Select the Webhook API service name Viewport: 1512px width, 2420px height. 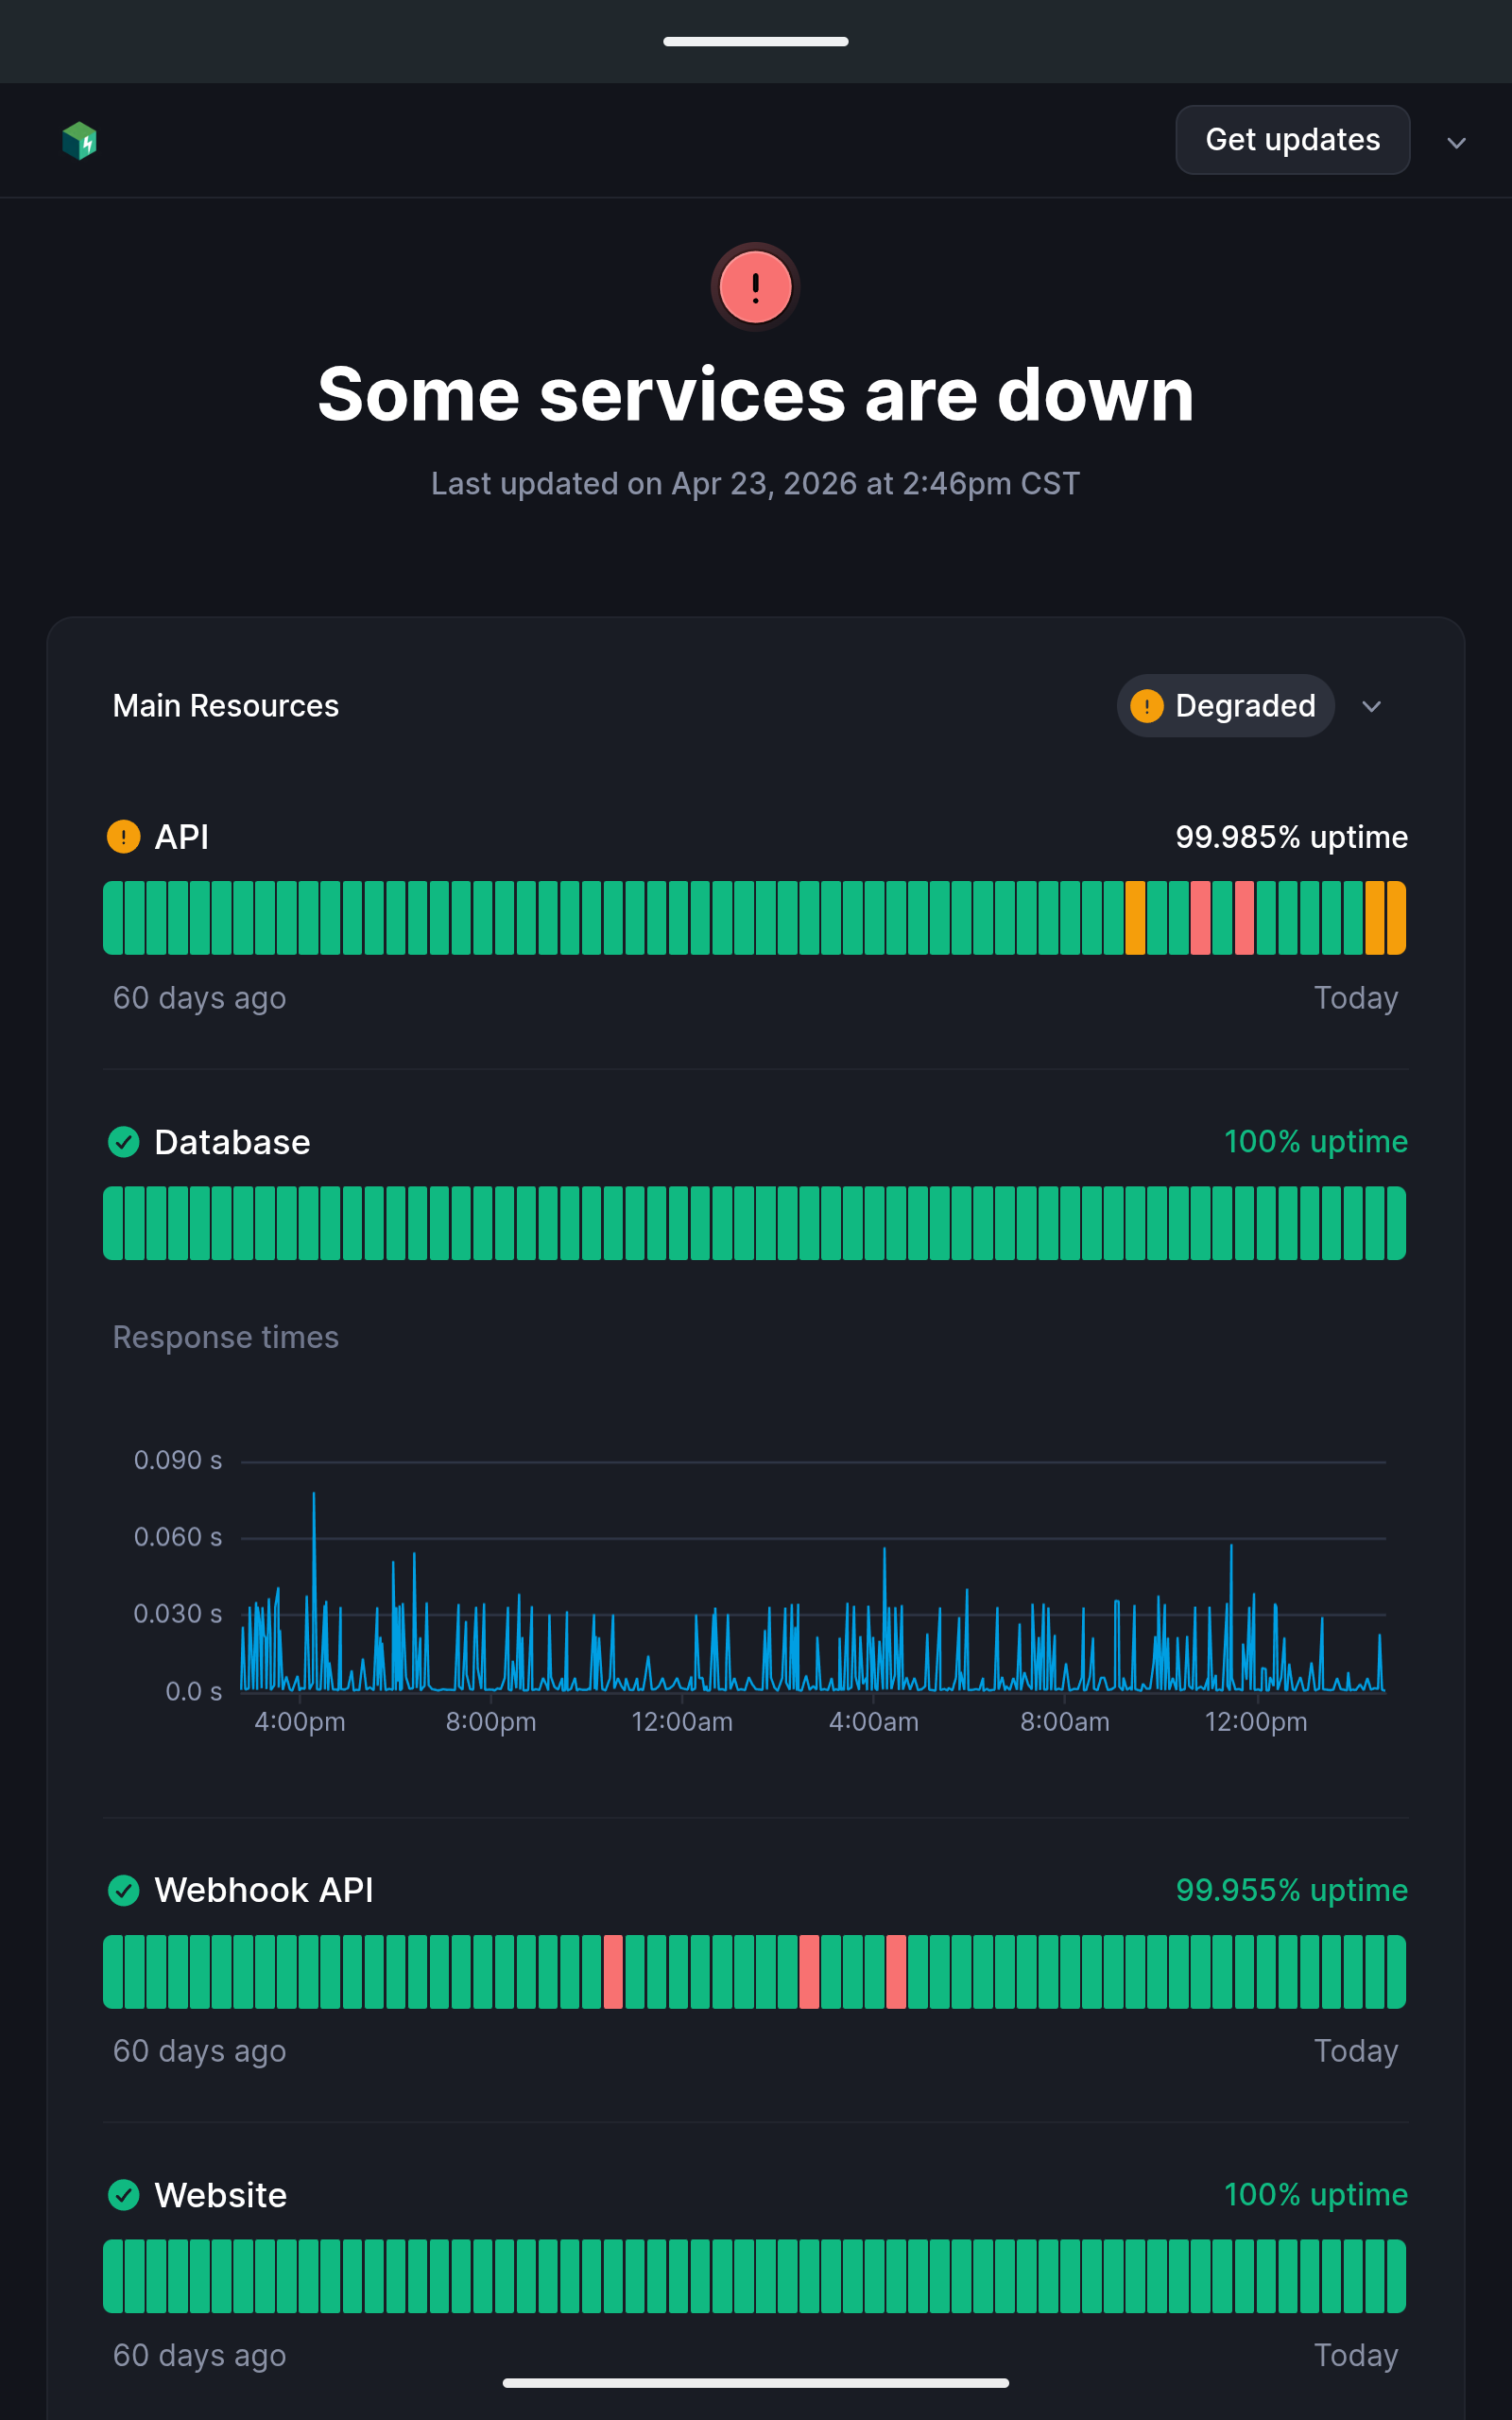[x=263, y=1890]
